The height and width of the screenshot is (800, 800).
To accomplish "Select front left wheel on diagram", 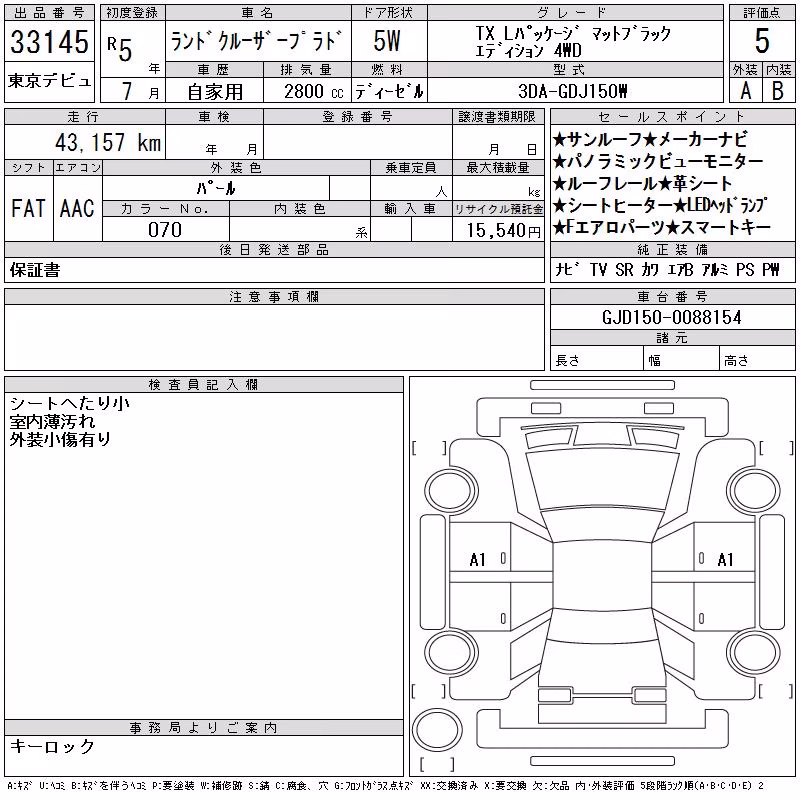I will pos(452,491).
